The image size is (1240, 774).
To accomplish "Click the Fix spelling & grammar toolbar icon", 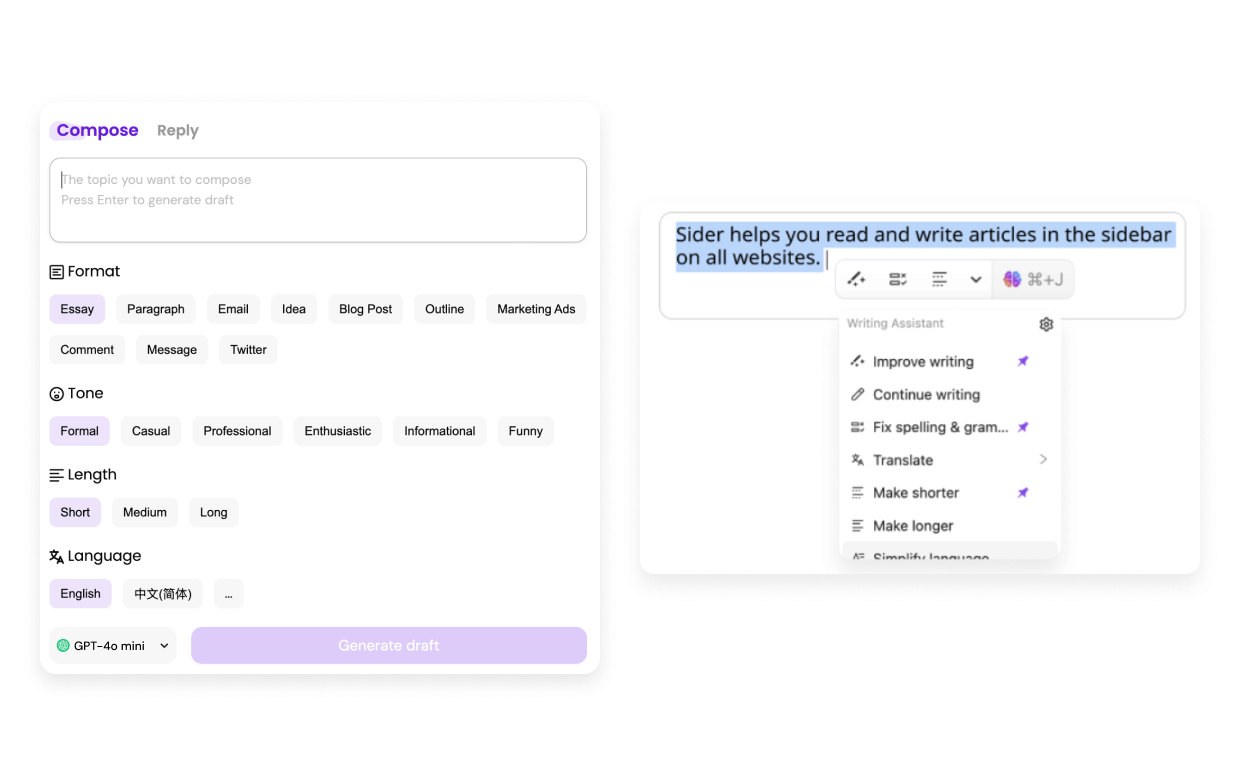I will click(x=897, y=279).
